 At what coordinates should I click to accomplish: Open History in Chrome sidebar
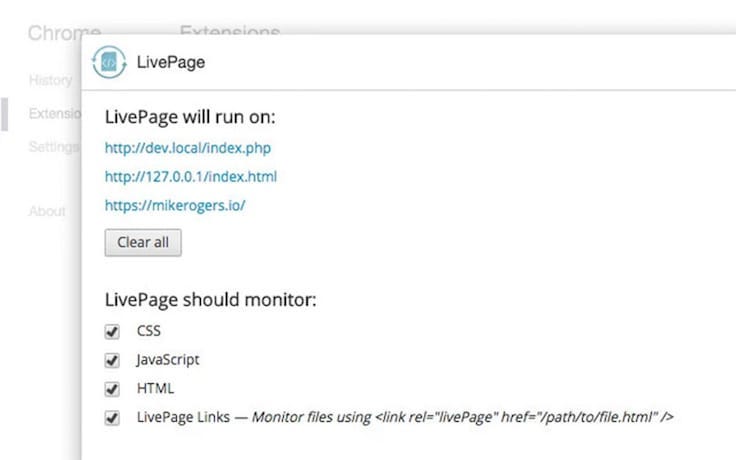click(x=50, y=80)
